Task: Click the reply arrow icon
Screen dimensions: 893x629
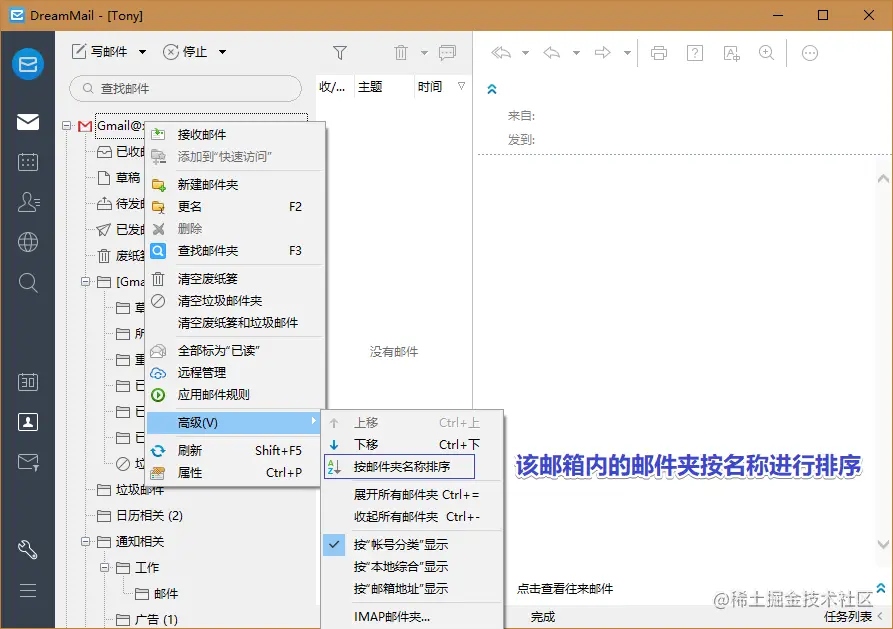Action: [x=551, y=53]
